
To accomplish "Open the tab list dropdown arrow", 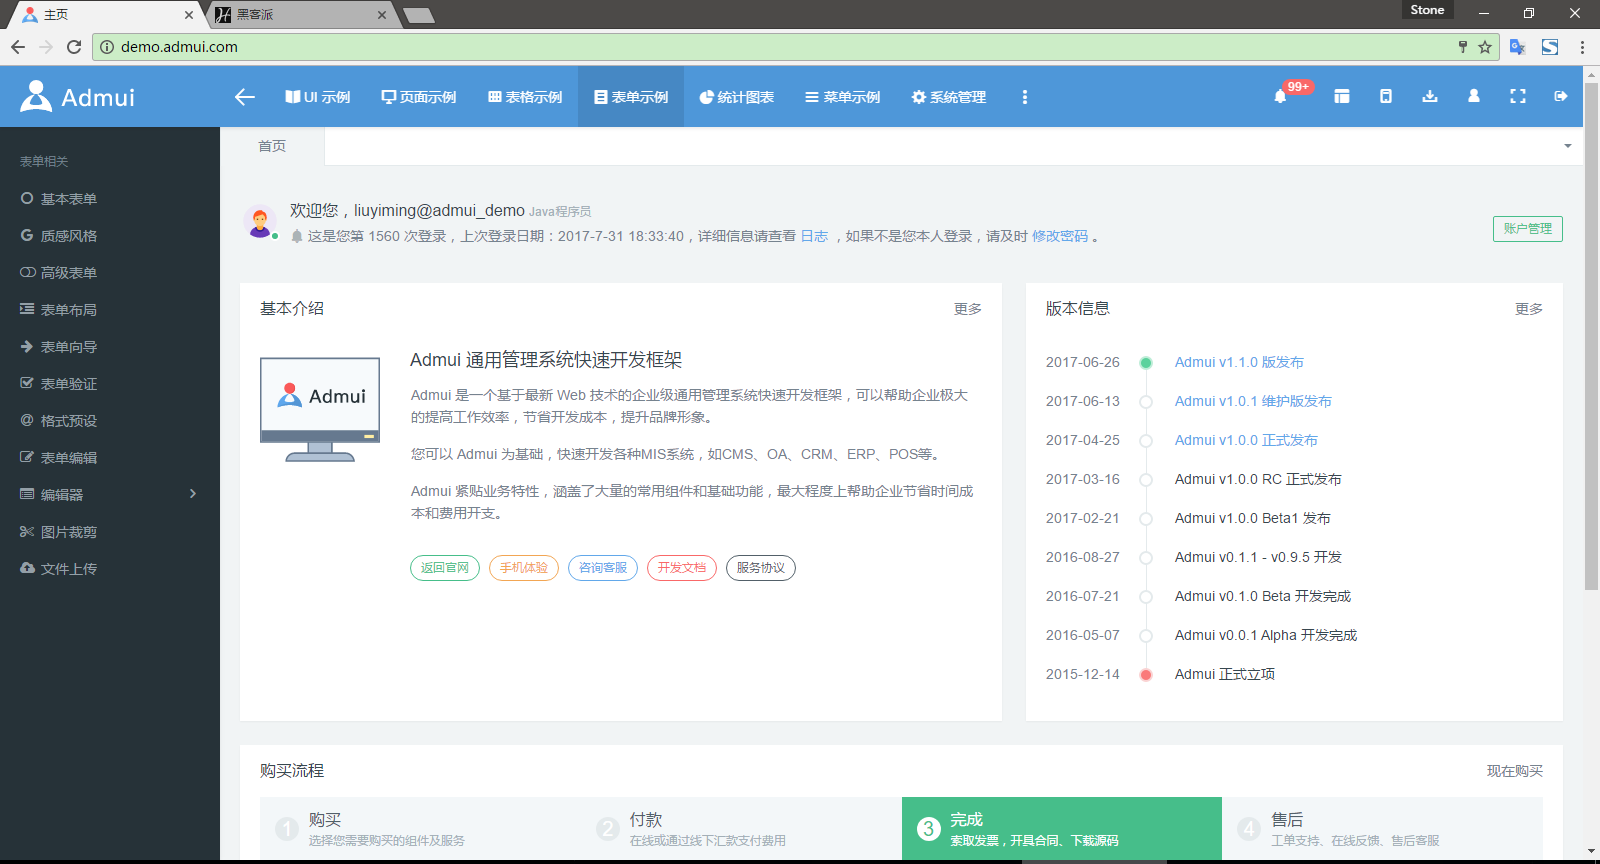I will [x=1568, y=146].
